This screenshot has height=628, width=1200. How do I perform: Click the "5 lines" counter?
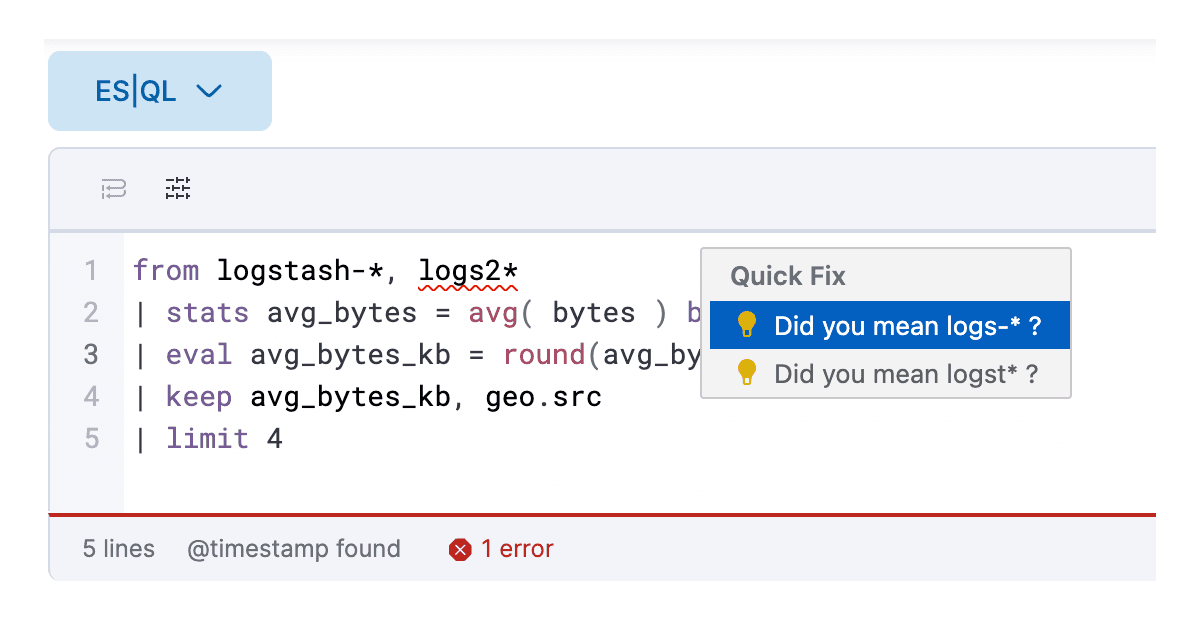118,549
